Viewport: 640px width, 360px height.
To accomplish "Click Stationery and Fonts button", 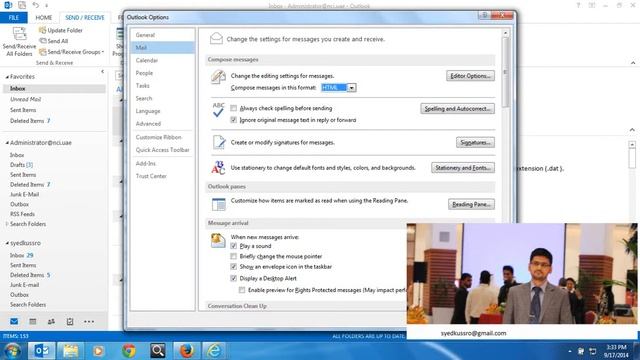I will pyautogui.click(x=463, y=168).
